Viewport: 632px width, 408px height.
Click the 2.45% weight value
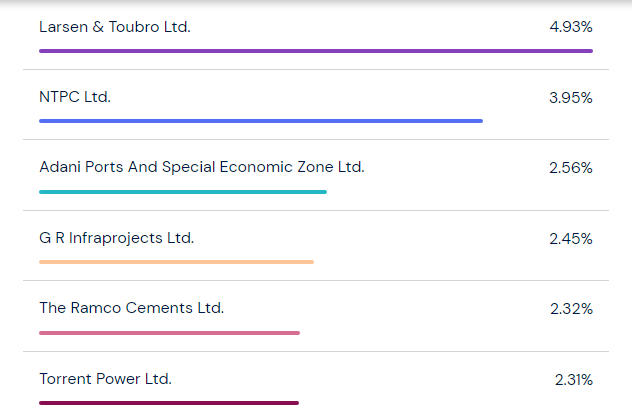(571, 238)
